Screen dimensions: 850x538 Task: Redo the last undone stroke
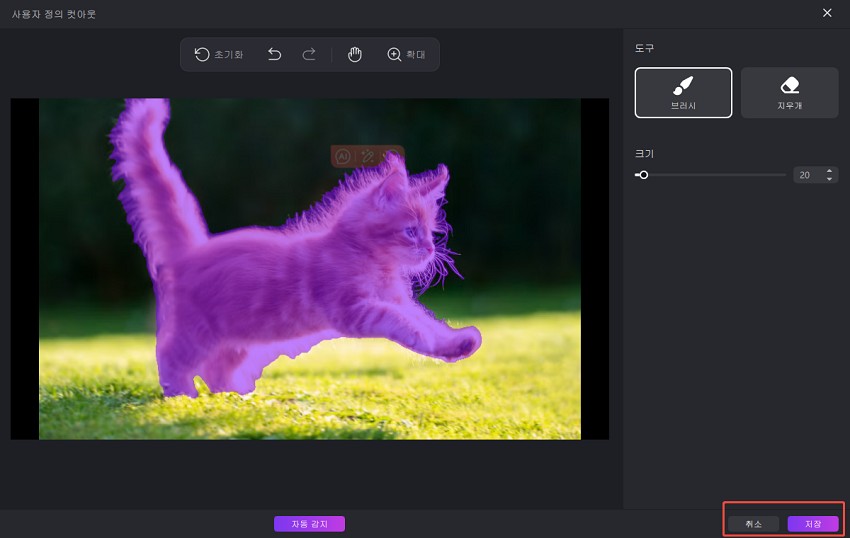tap(309, 54)
